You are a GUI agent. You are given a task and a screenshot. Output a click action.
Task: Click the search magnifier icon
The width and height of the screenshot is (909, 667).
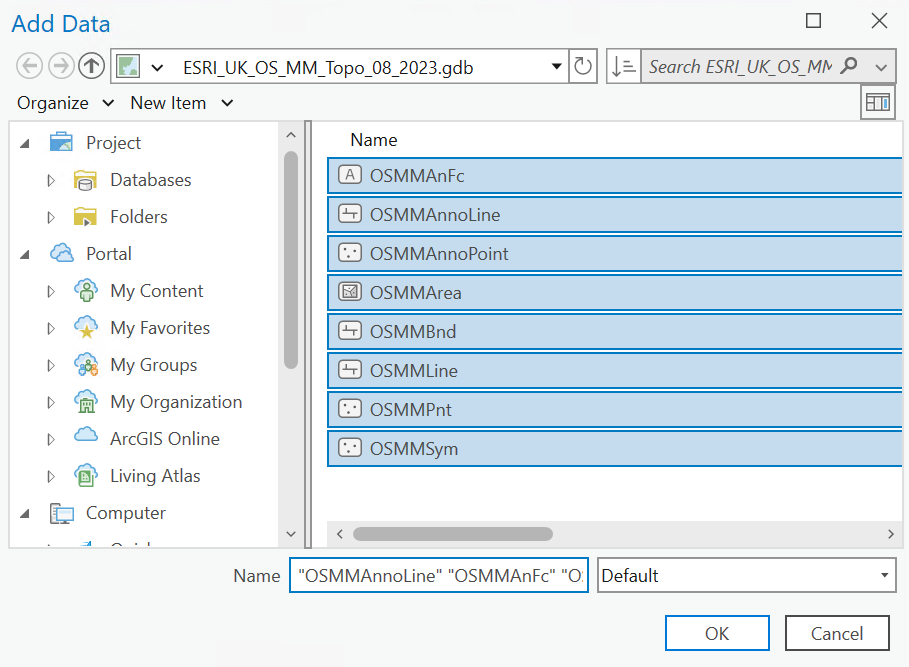(849, 66)
